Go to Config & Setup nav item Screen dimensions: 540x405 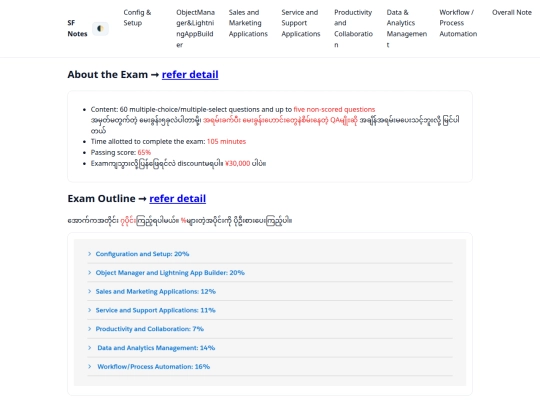click(x=137, y=18)
